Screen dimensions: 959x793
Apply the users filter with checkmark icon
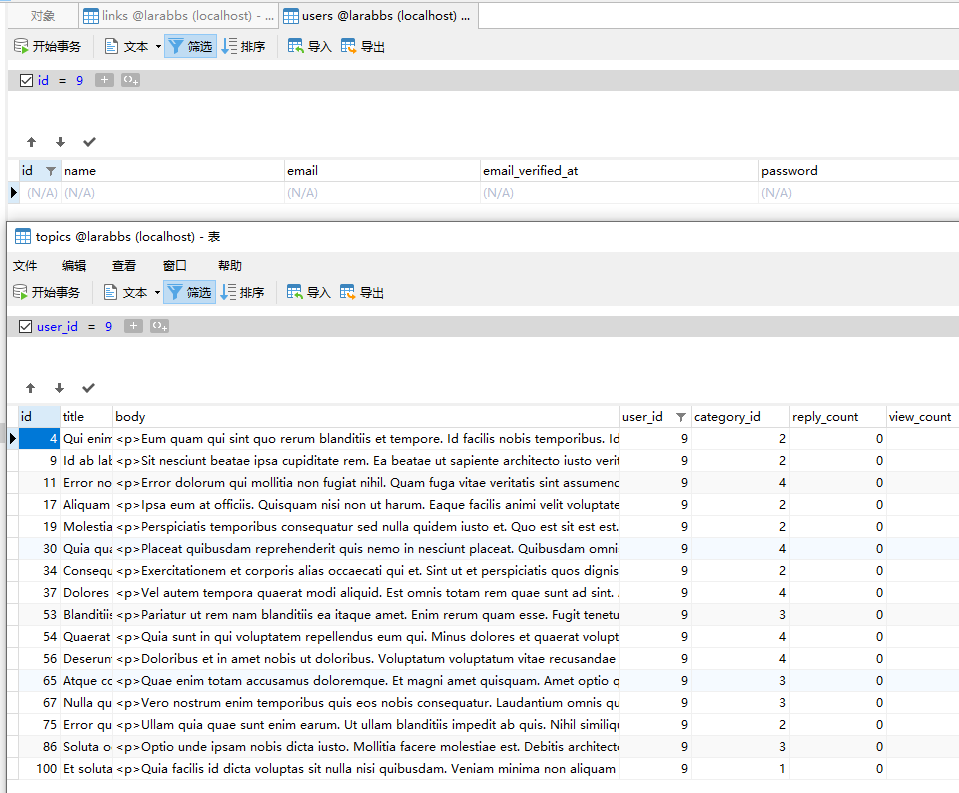point(89,142)
